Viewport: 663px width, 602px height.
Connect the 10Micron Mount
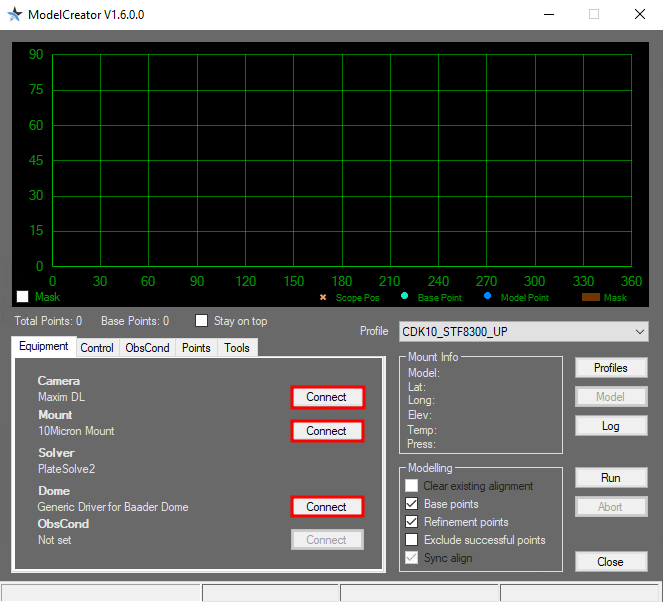pyautogui.click(x=327, y=431)
